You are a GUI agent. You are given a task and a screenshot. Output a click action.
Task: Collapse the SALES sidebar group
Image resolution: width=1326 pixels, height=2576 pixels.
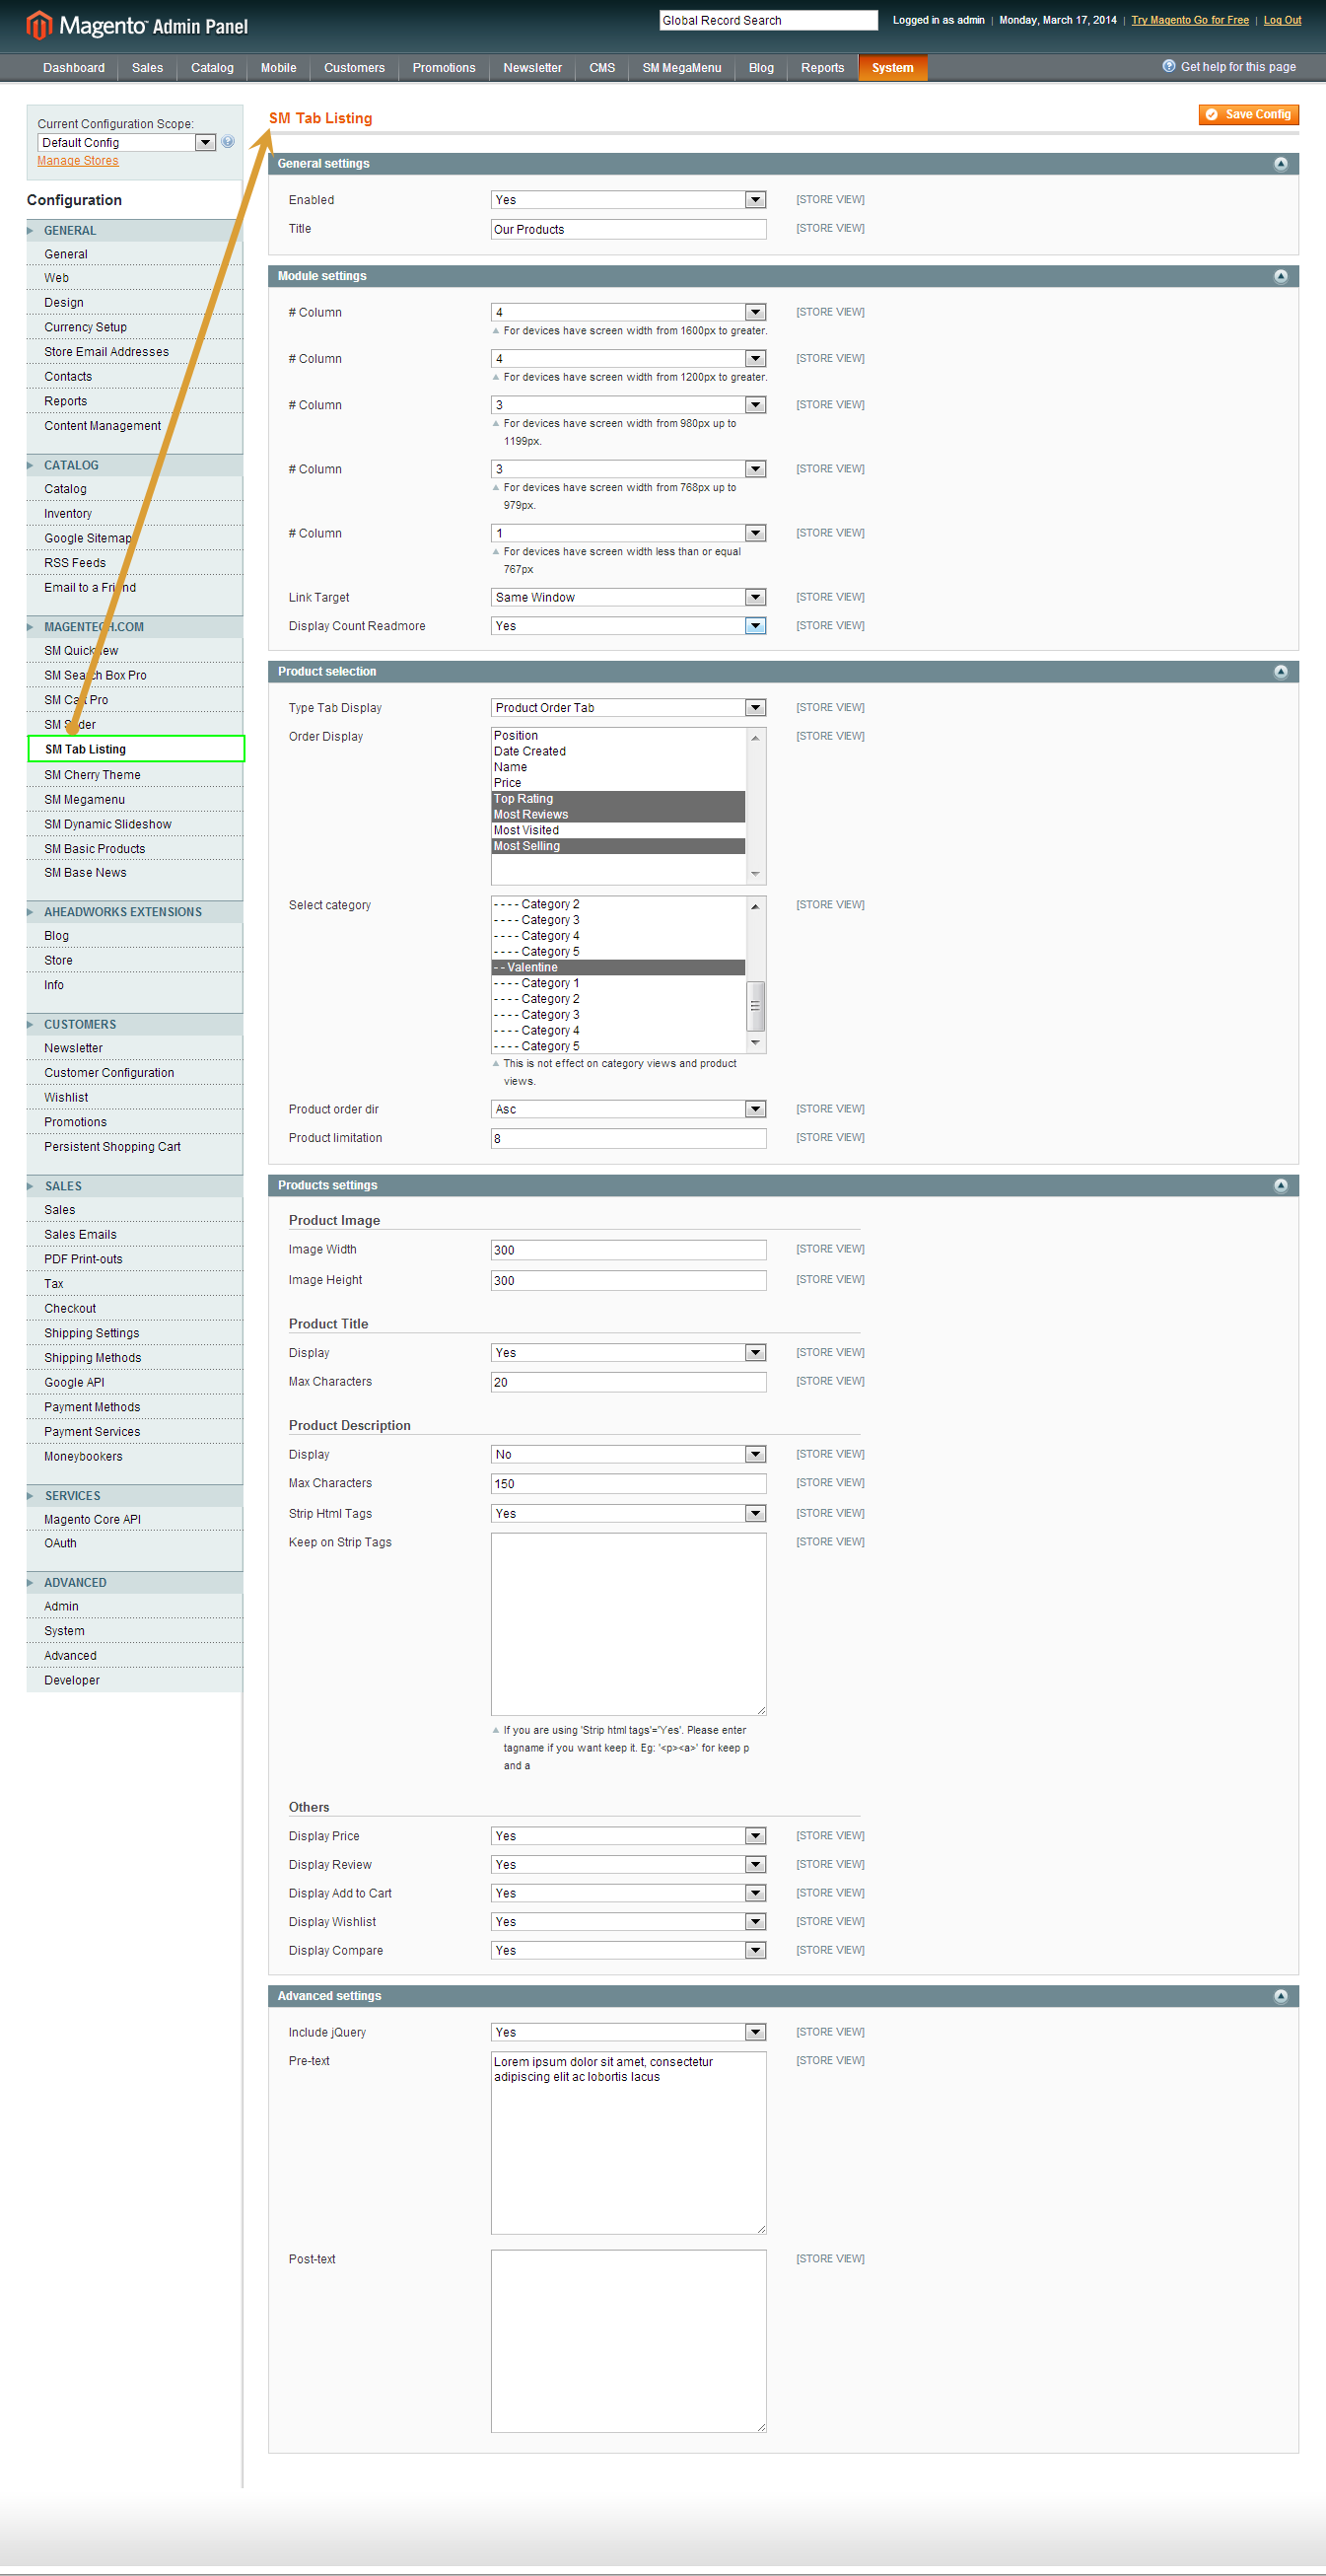[x=135, y=1186]
